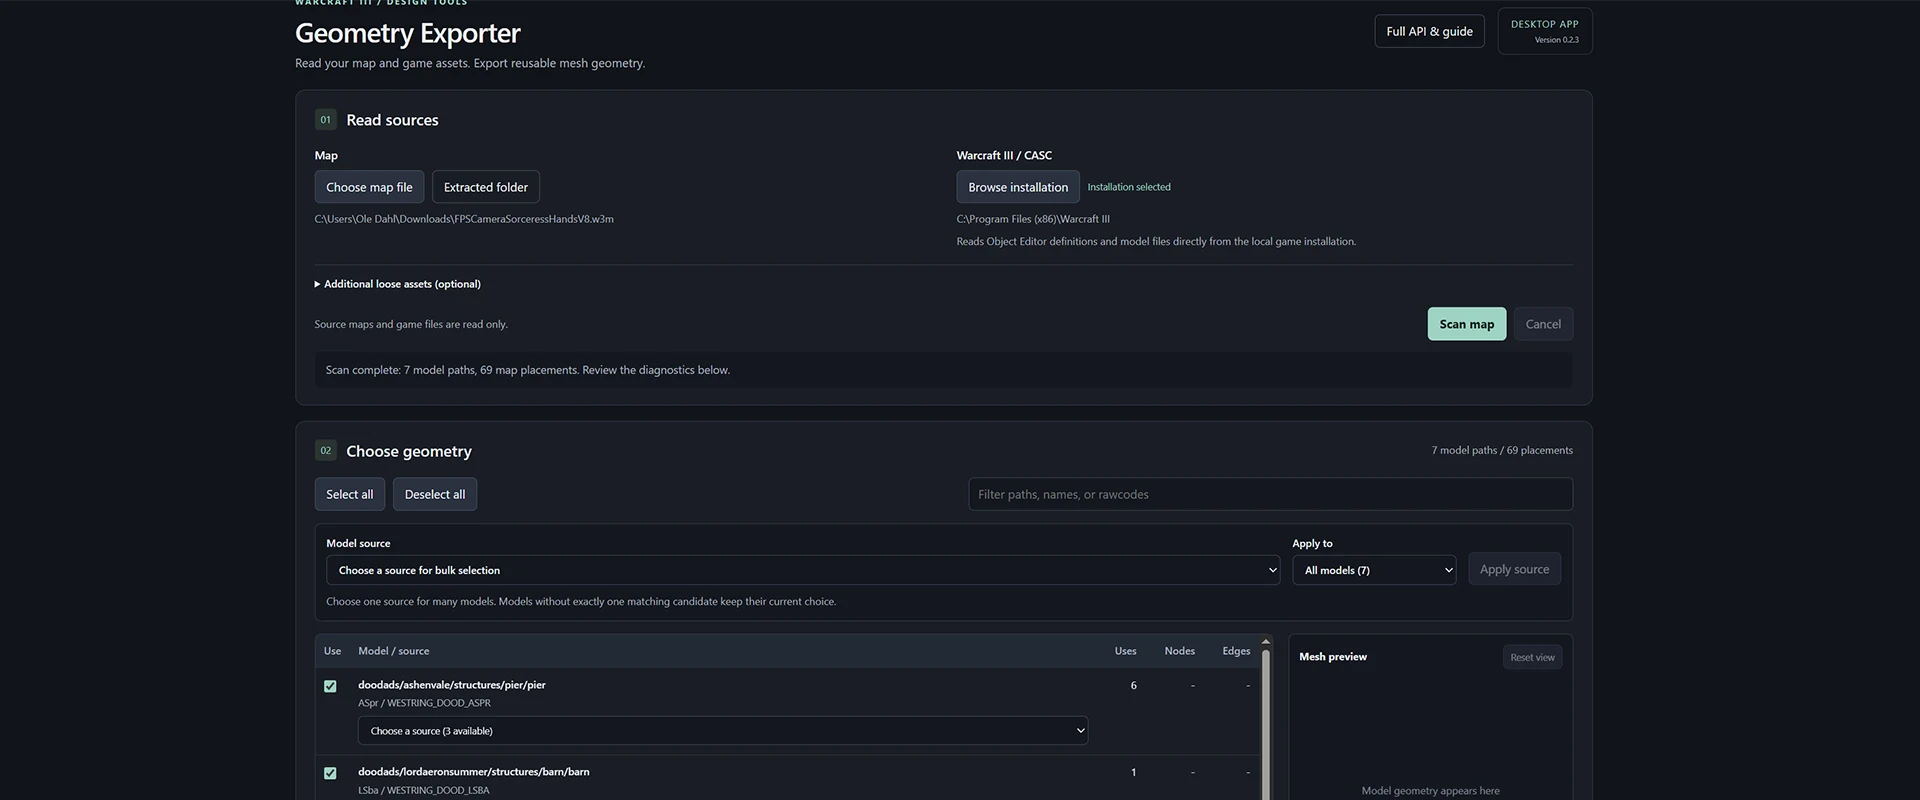Click the doodads/ashenvale/structures/pier/pier row name
Screen dimensions: 1920x800
(452, 685)
